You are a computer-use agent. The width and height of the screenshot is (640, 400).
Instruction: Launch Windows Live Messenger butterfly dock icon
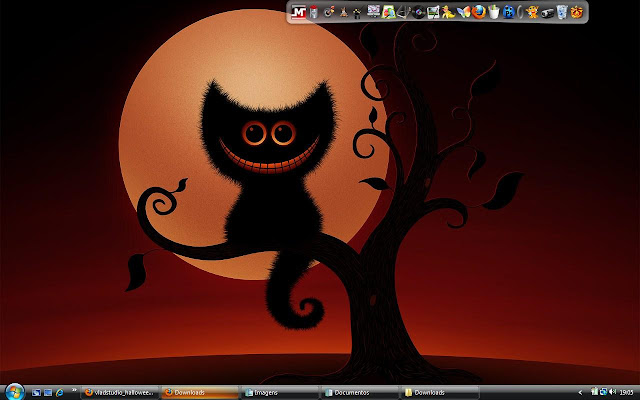[464, 12]
